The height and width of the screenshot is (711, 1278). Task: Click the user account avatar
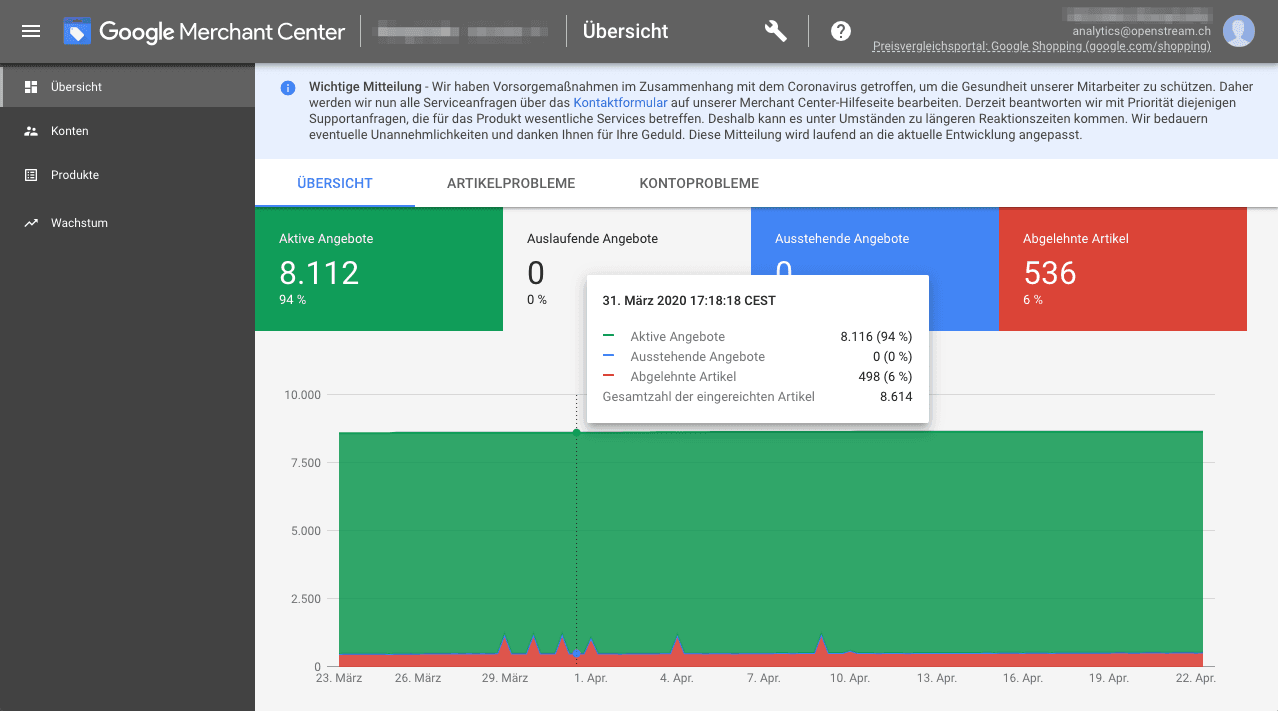click(x=1239, y=31)
